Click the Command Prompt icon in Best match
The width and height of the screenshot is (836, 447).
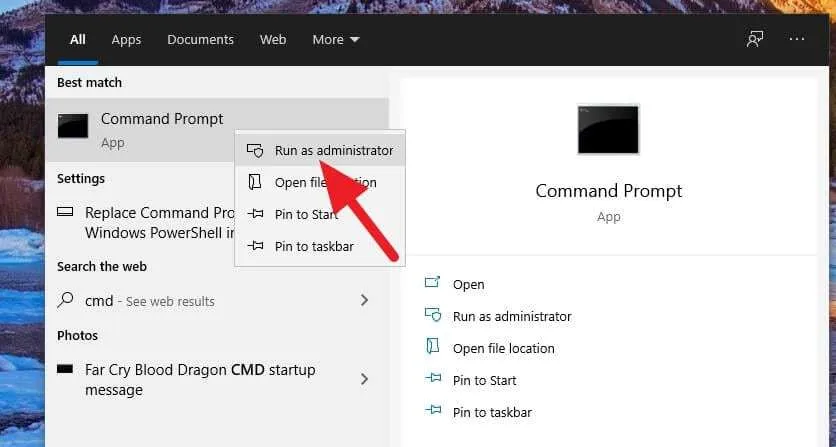(x=73, y=126)
